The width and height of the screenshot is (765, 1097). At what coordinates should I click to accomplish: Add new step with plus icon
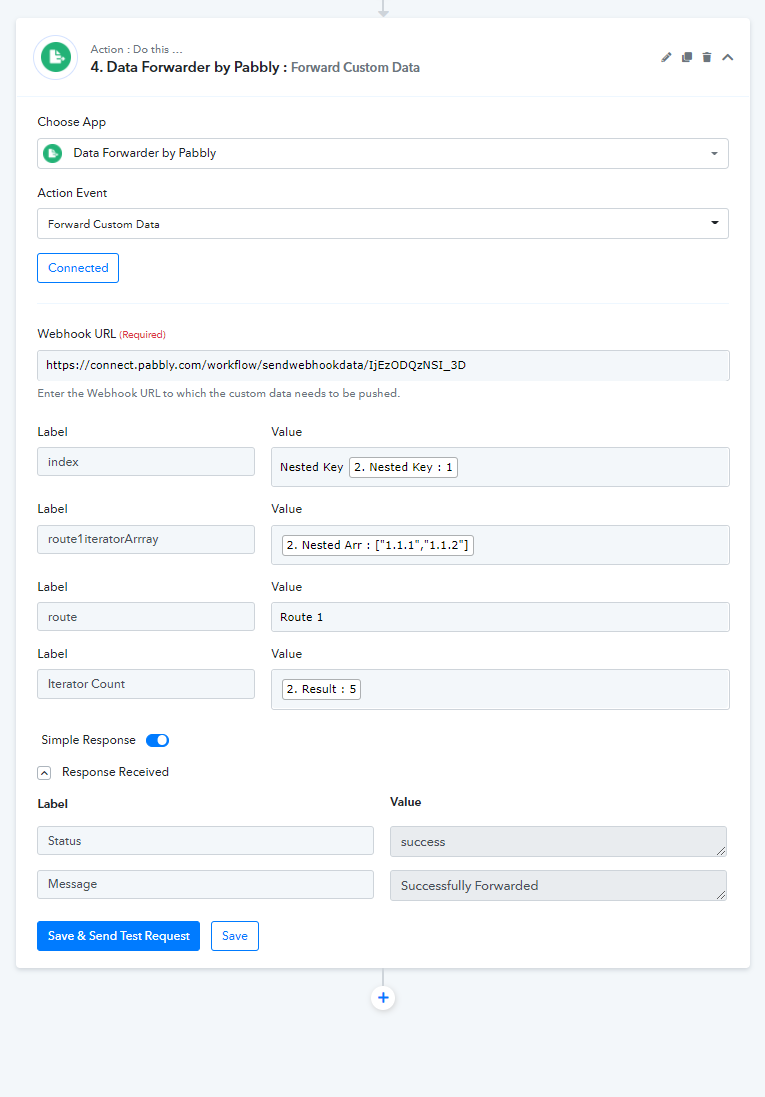[x=383, y=998]
